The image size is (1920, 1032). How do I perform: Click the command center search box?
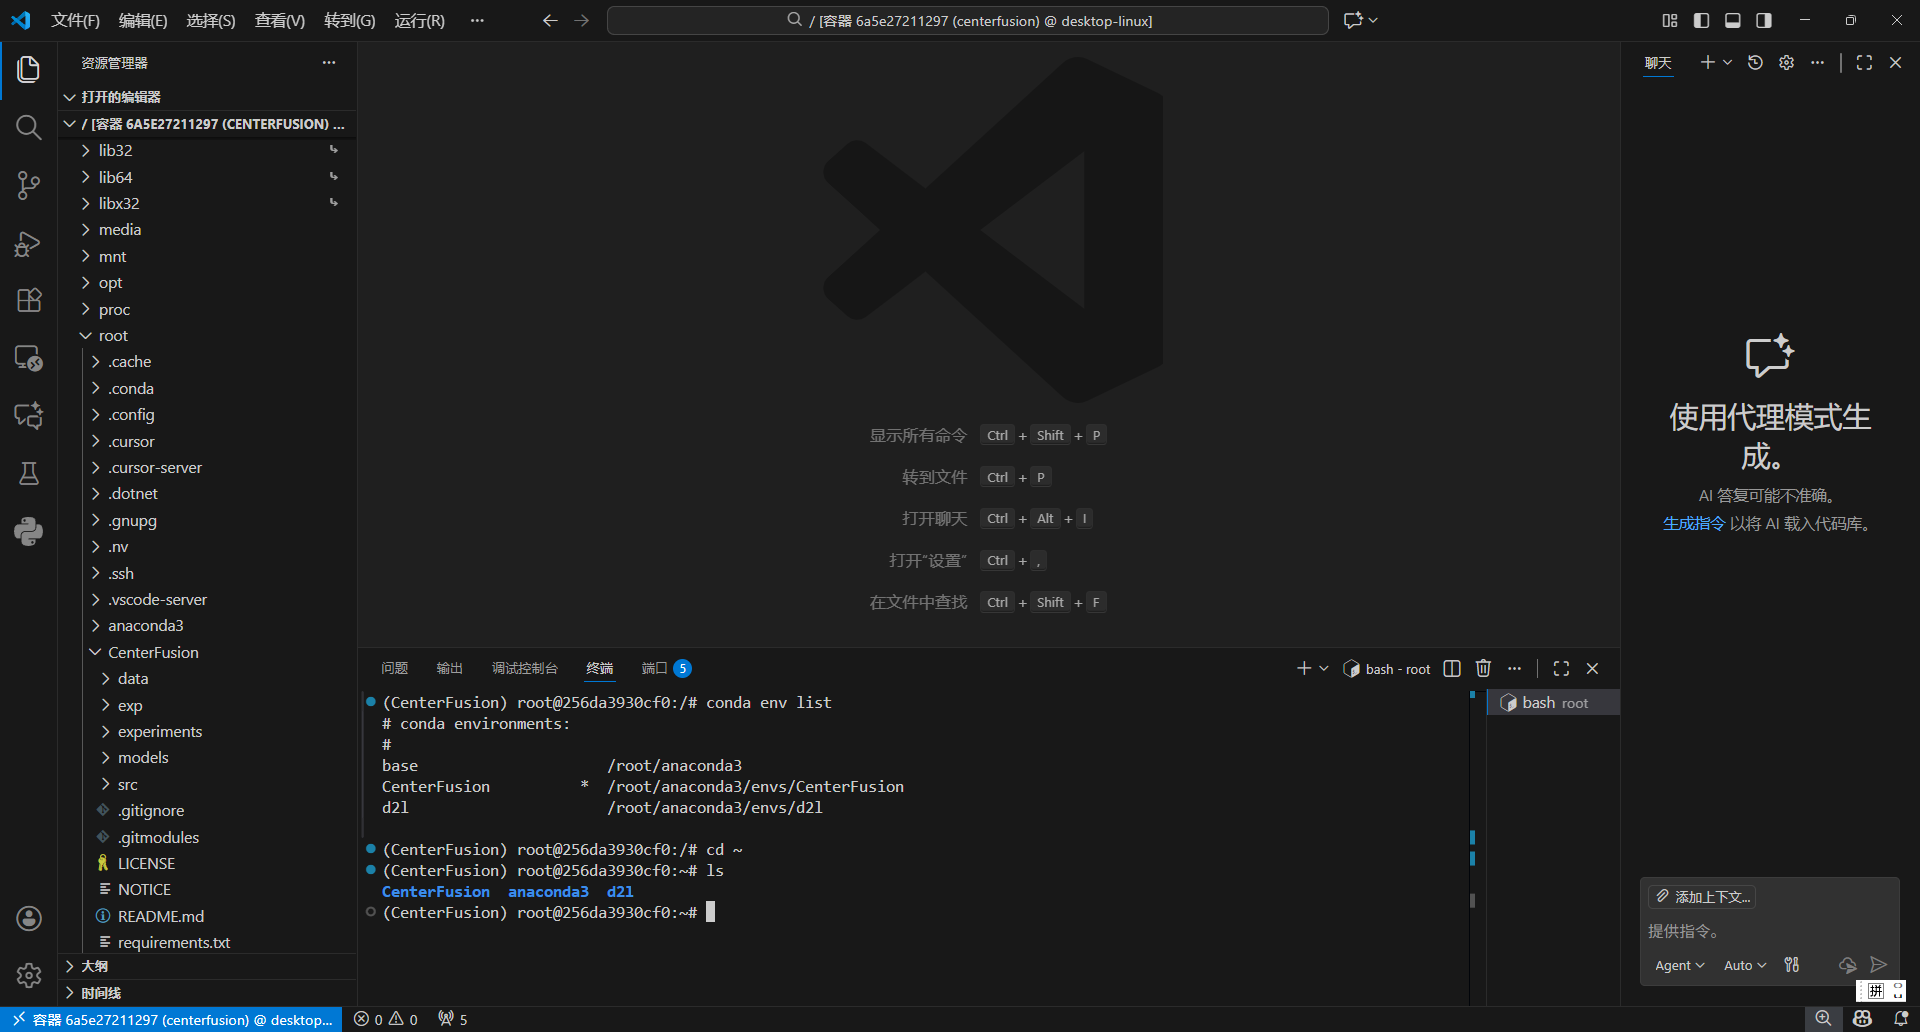click(968, 20)
